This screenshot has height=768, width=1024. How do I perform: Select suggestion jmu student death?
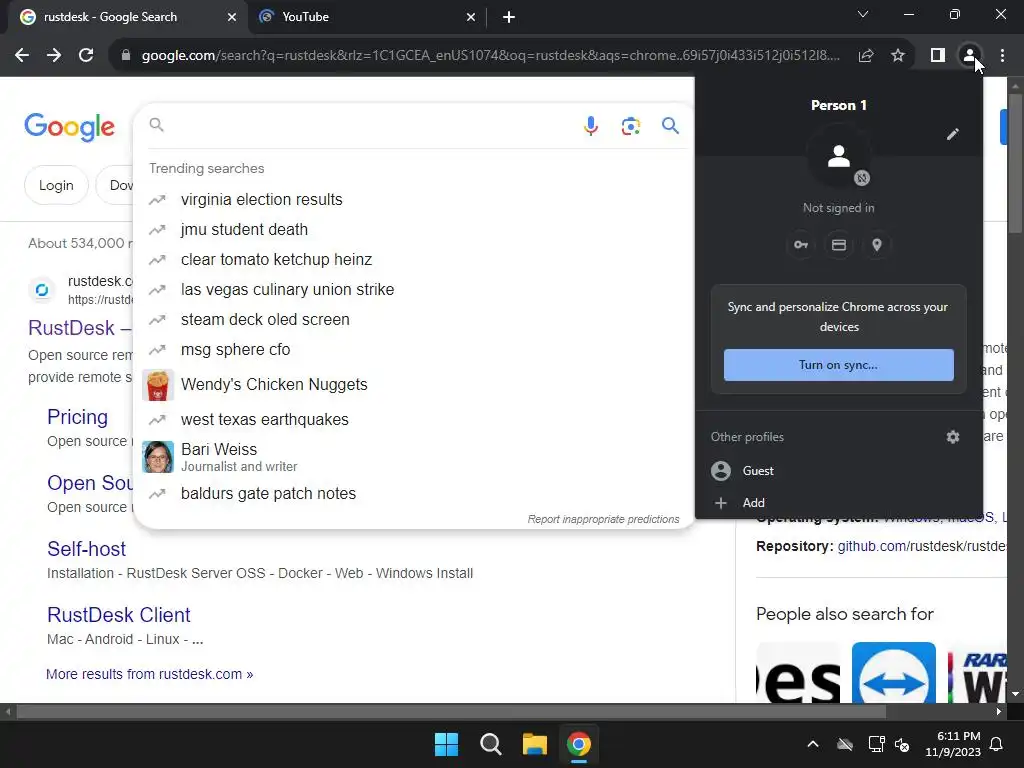point(413,229)
